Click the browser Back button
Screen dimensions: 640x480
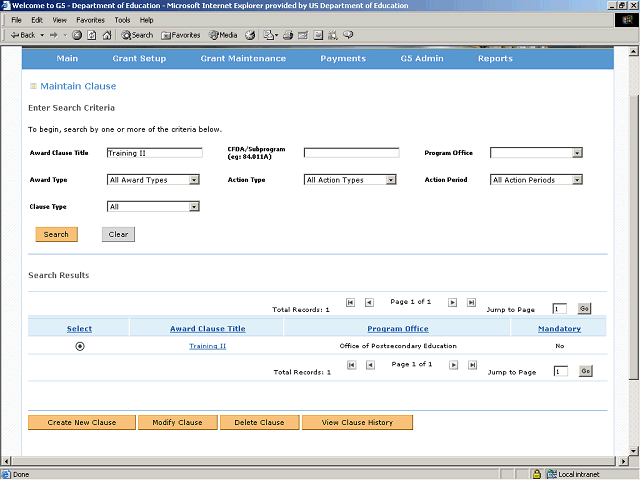[24, 35]
